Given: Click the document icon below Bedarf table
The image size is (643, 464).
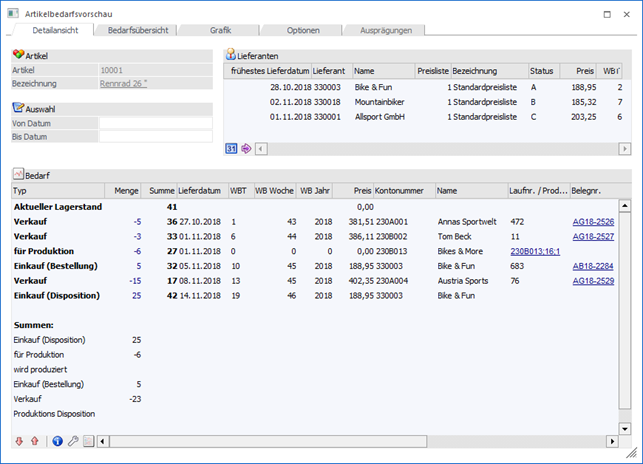Looking at the screenshot, I should click(88, 441).
